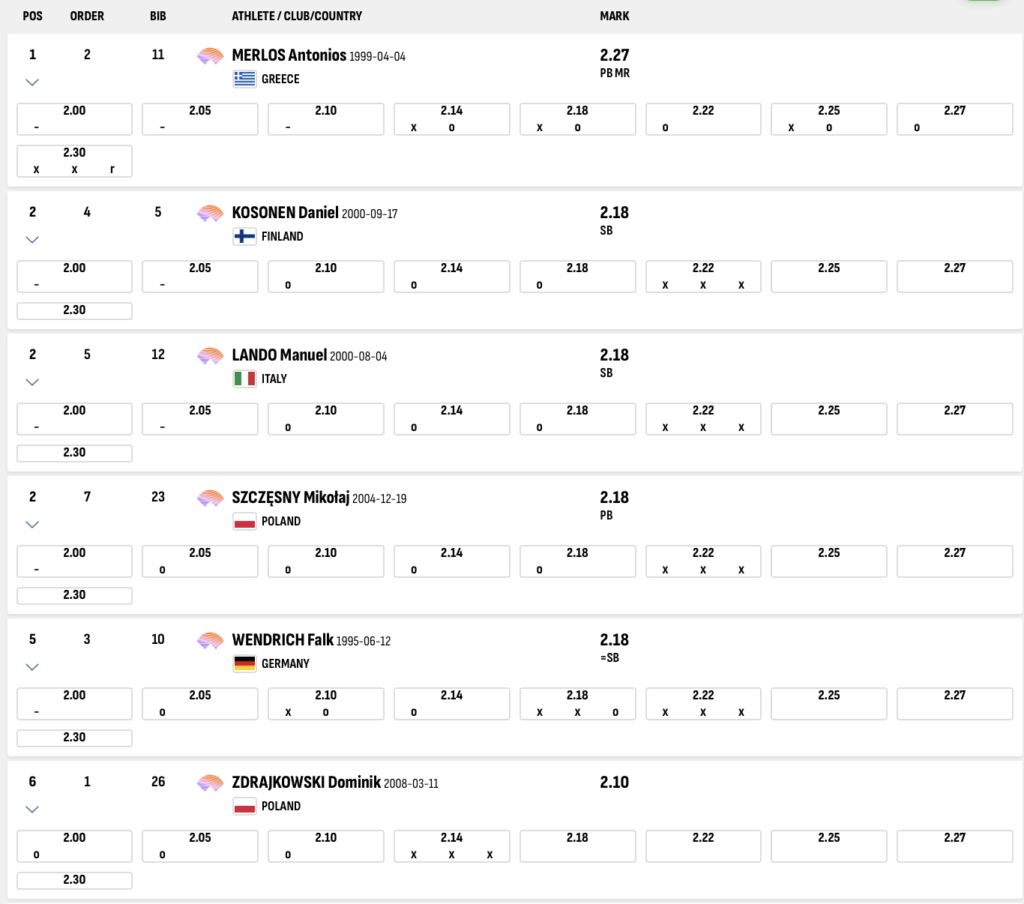Click the logo icon beside WENDRICH Falk

210,641
